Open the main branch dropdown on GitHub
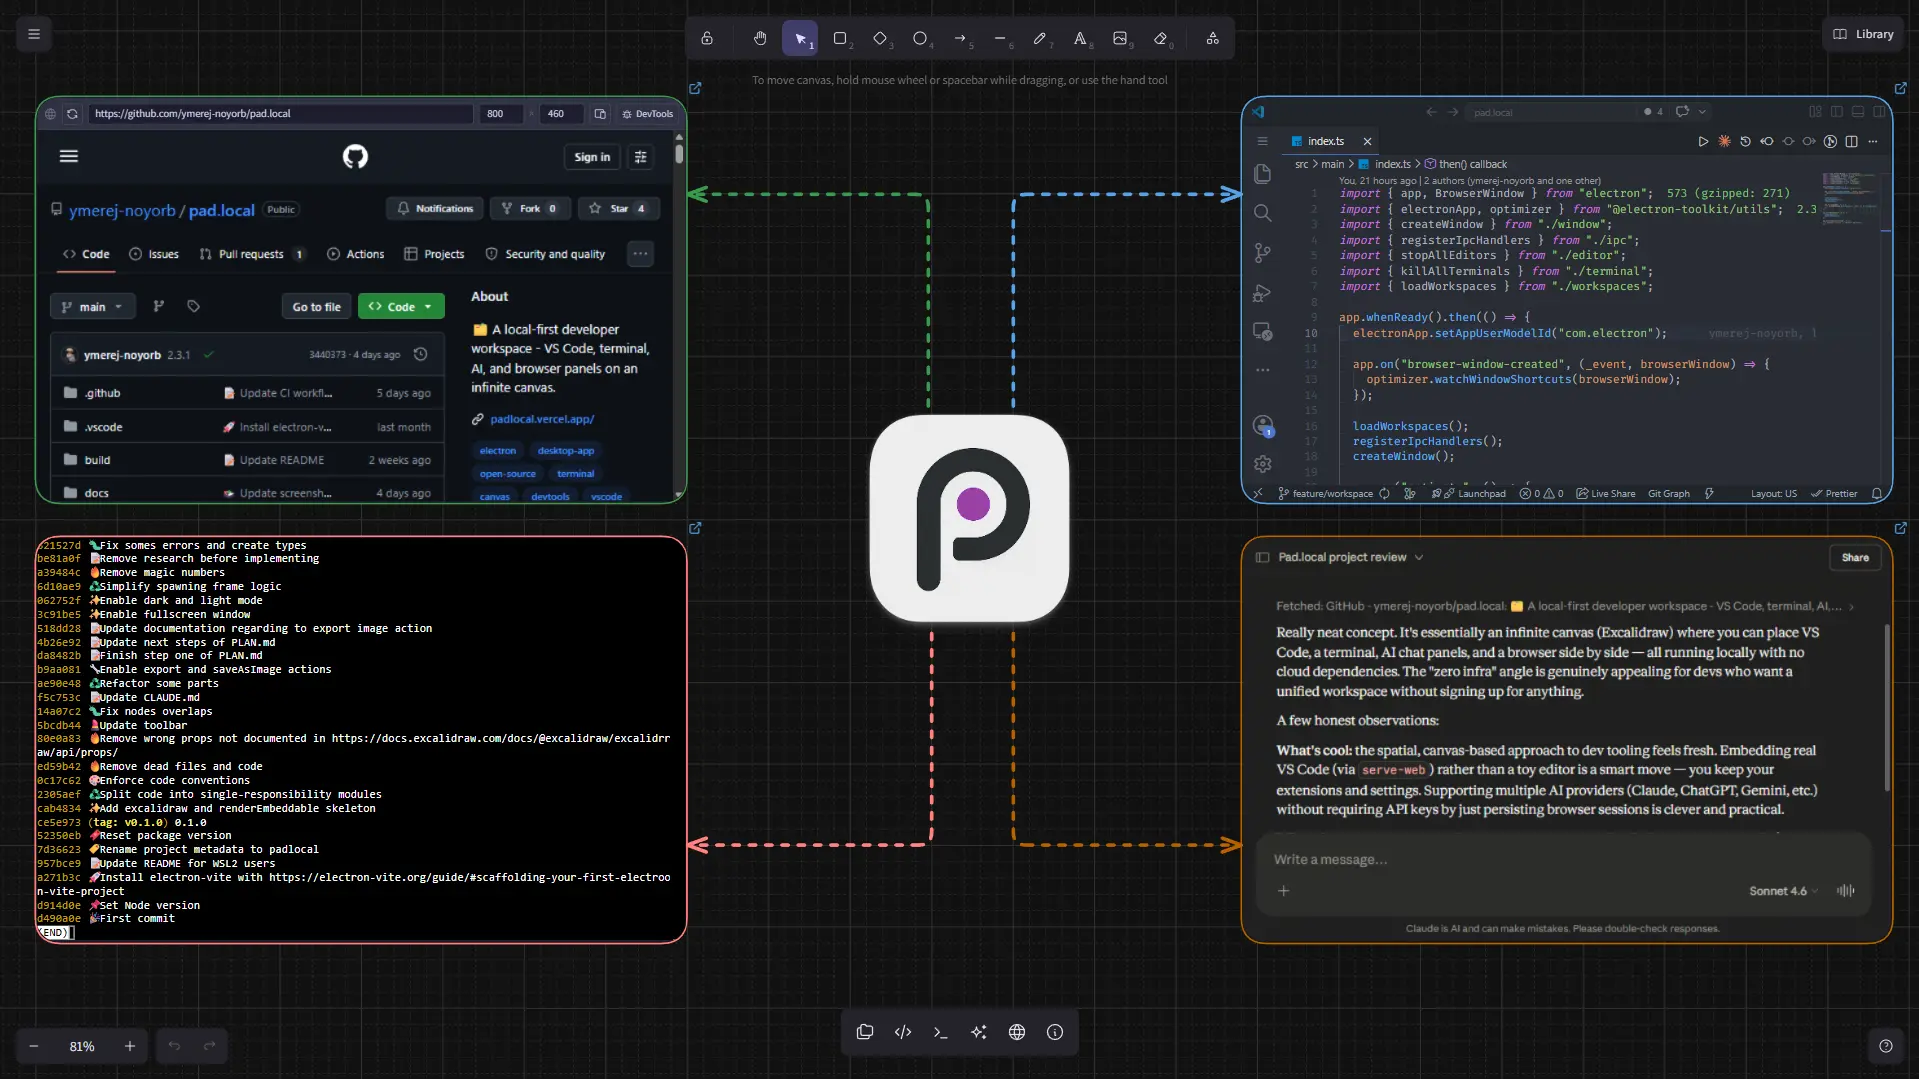 click(x=92, y=307)
